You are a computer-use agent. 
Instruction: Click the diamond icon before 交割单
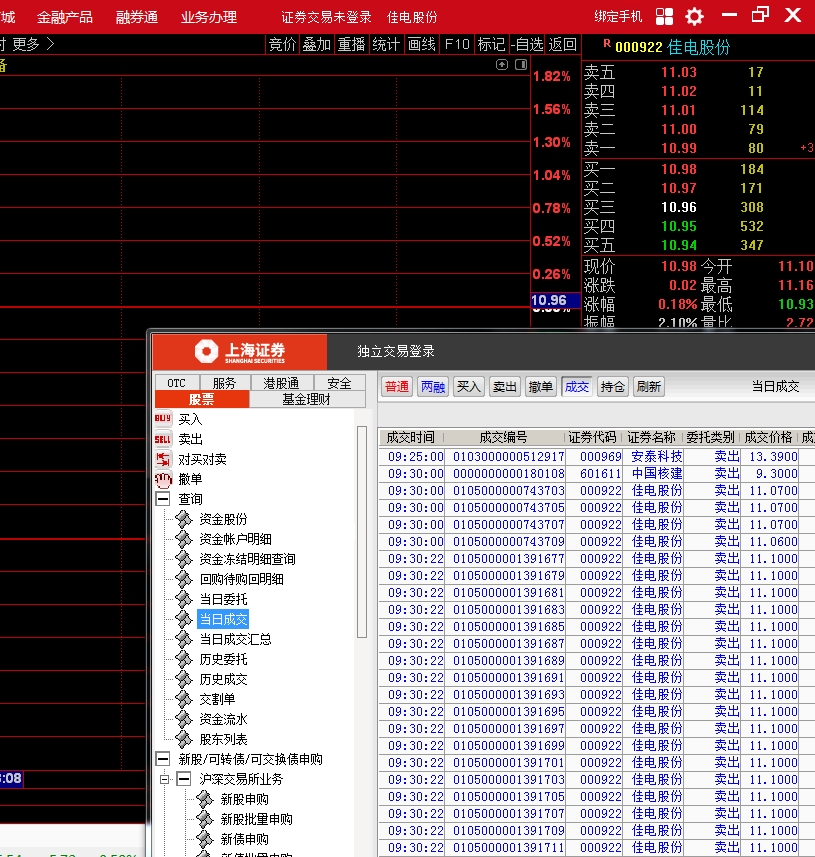pyautogui.click(x=184, y=699)
